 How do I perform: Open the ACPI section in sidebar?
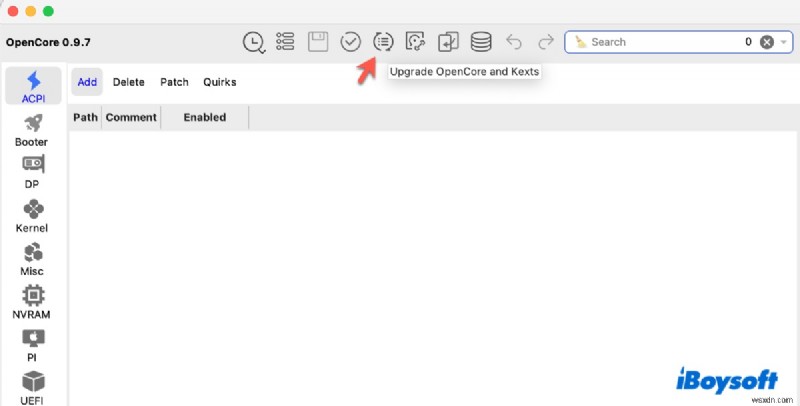(33, 86)
